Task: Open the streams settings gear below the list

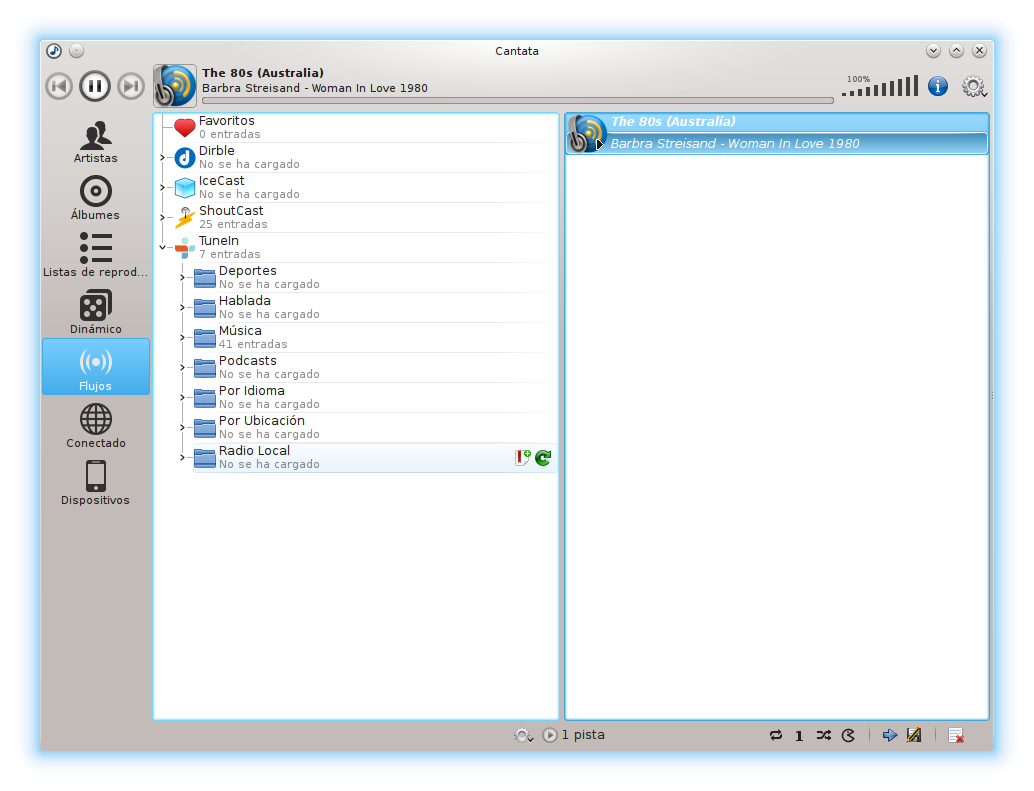Action: [x=524, y=736]
